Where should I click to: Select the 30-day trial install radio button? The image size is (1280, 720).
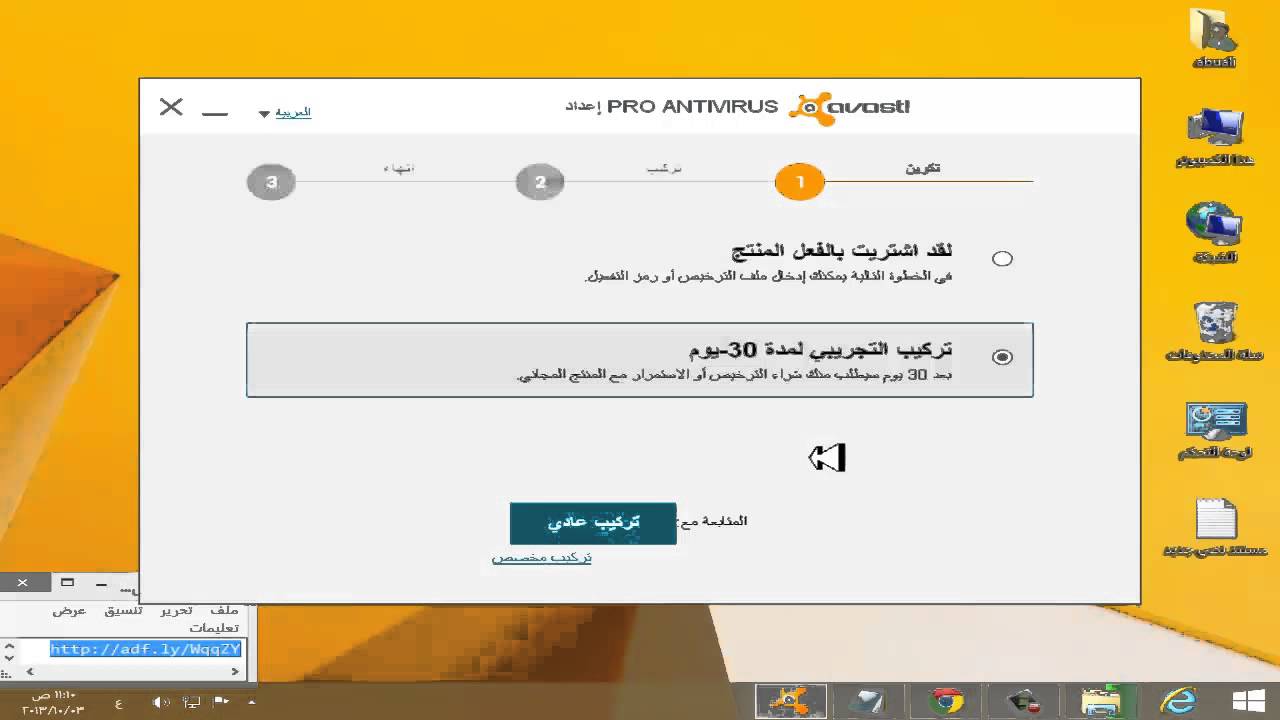(x=1002, y=357)
